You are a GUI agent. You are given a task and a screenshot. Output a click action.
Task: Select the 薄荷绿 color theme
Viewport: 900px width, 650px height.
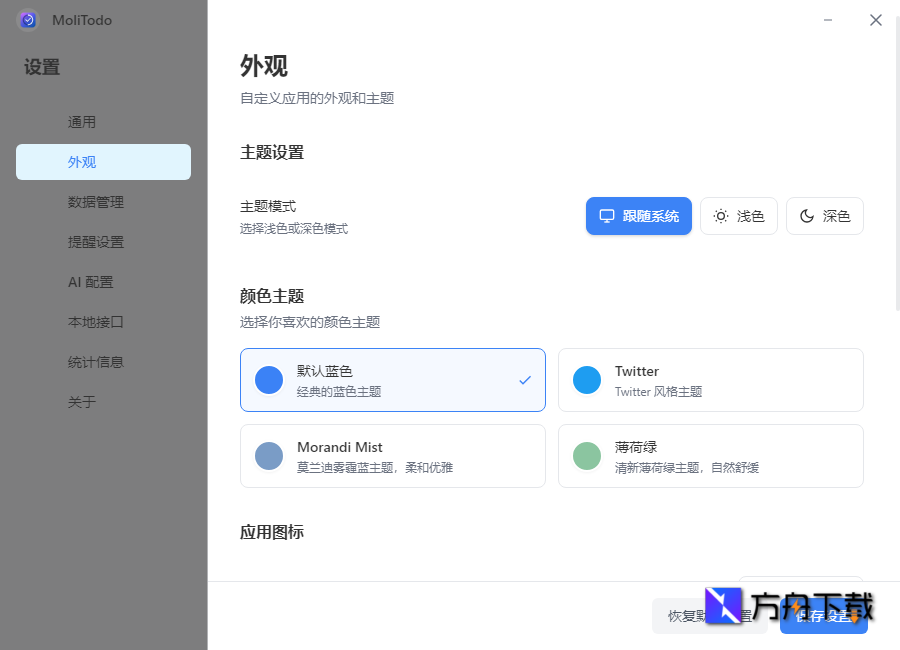[710, 456]
